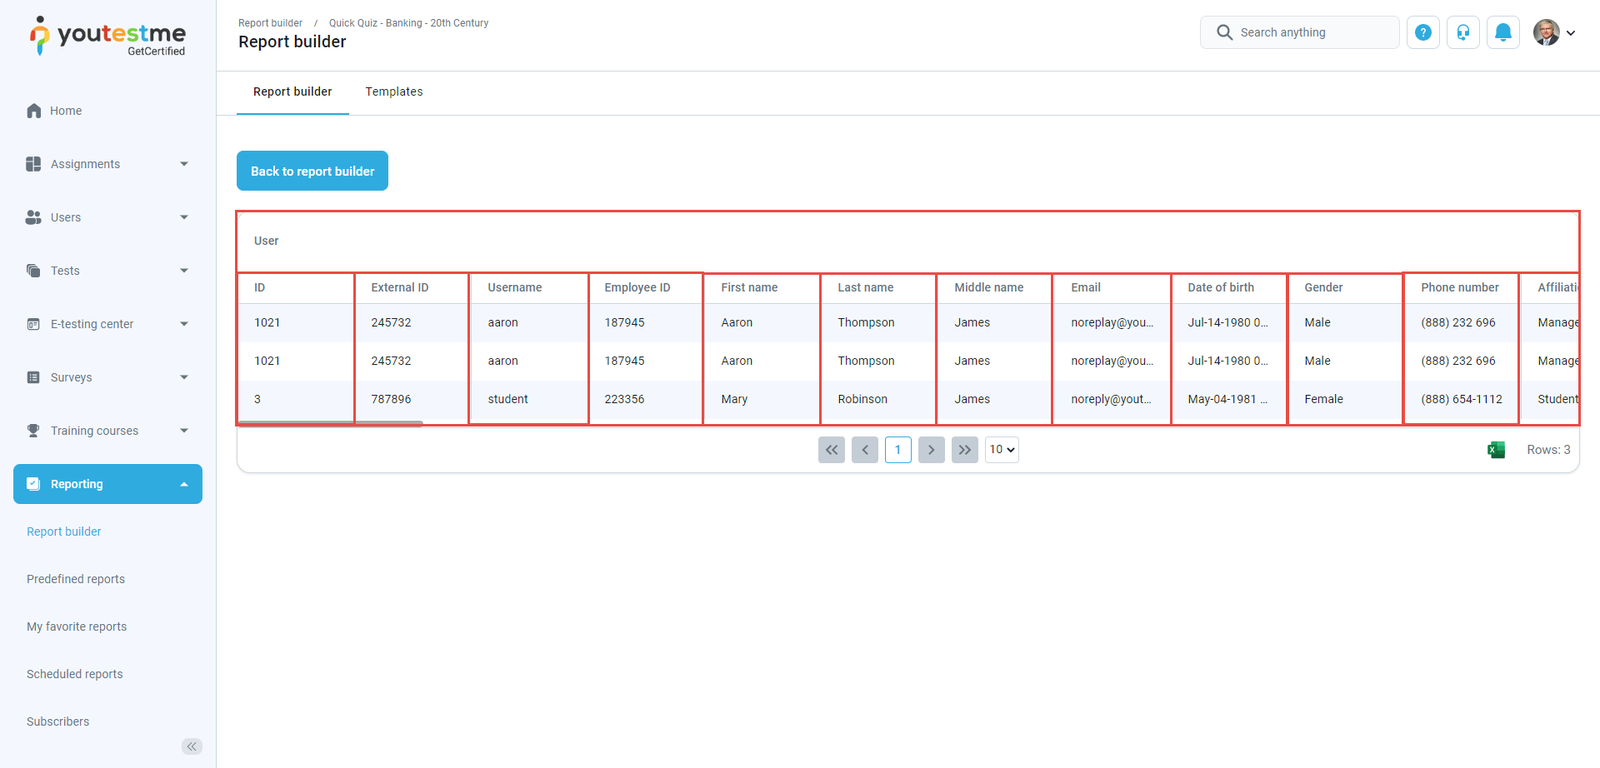
Task: Go to the next results page
Action: point(931,450)
